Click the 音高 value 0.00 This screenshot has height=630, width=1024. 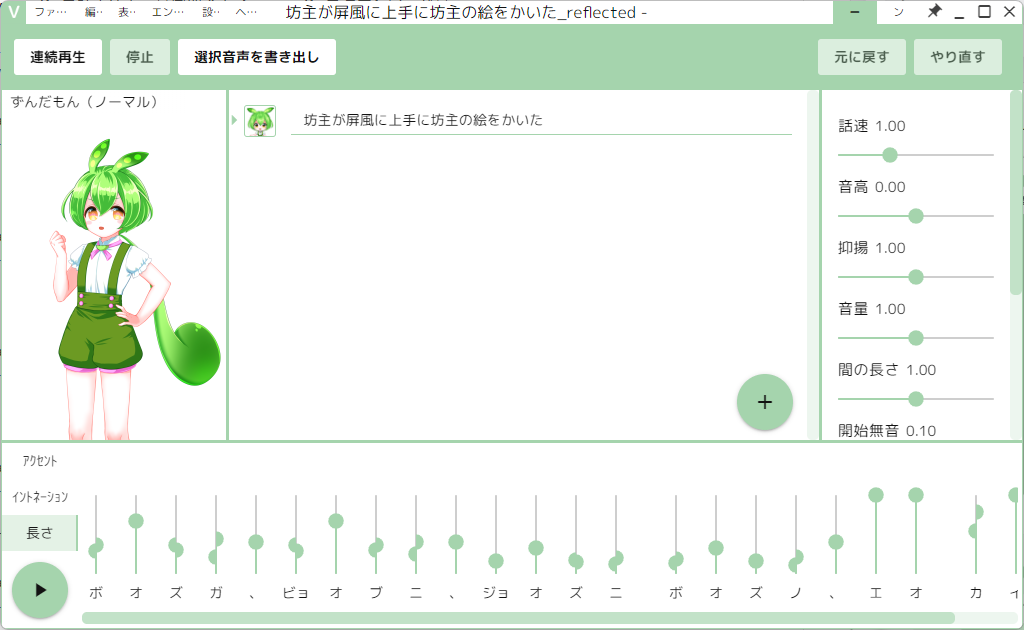click(x=890, y=187)
